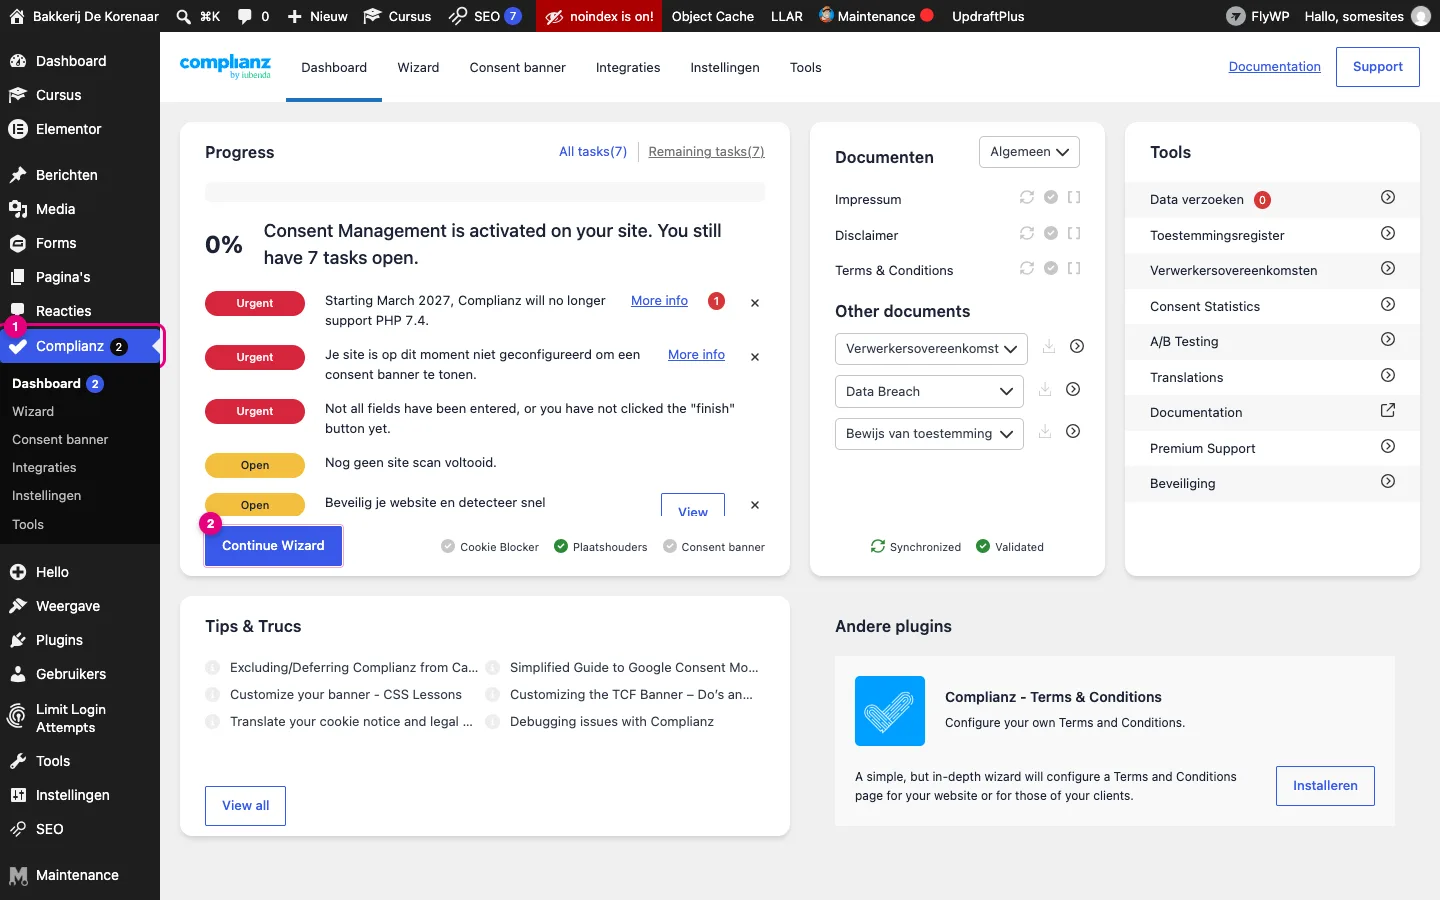Click the Continue Wizard button

[x=273, y=545]
